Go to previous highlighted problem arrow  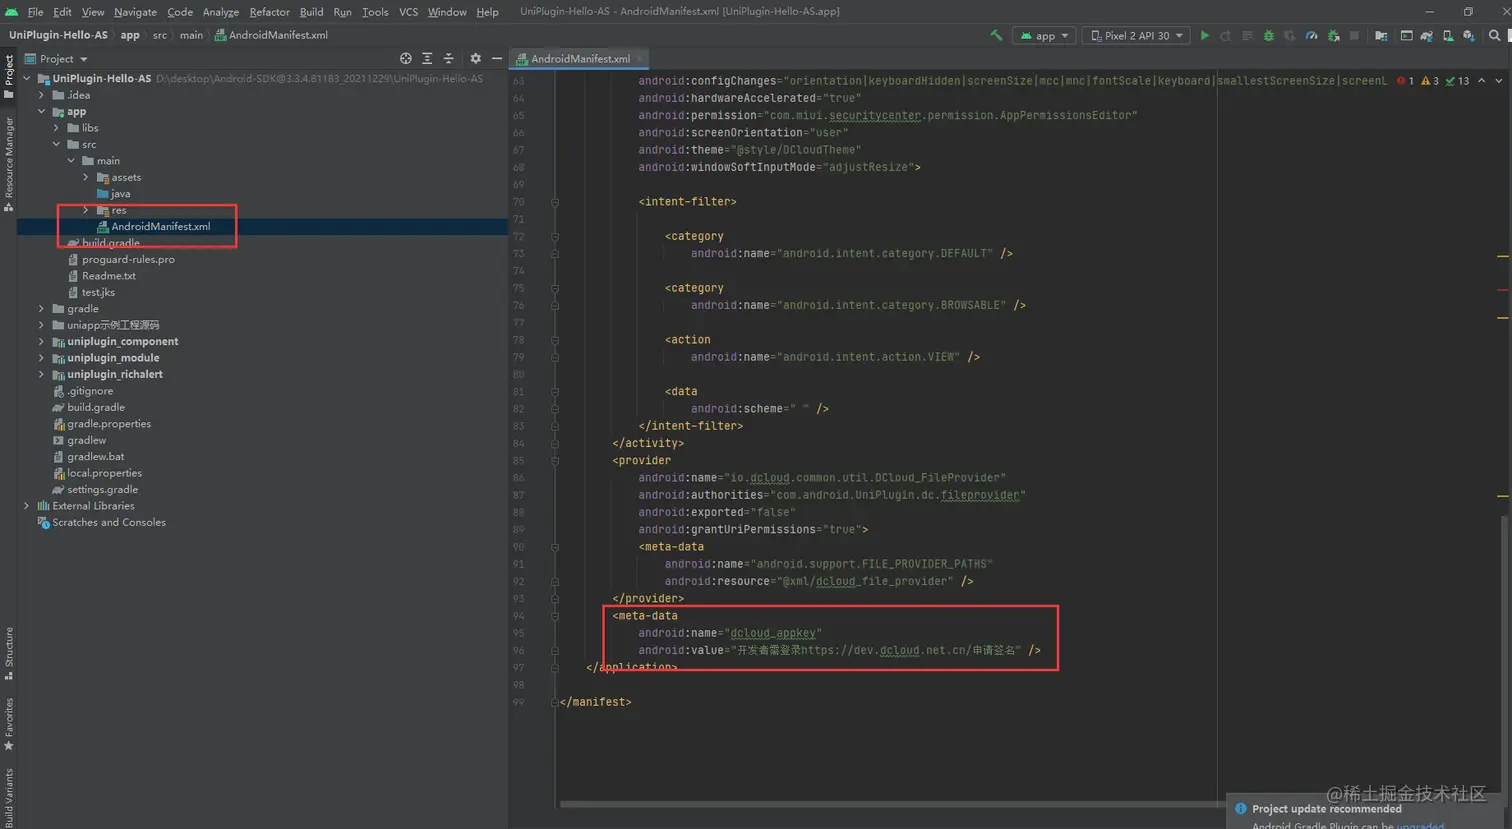point(1481,81)
